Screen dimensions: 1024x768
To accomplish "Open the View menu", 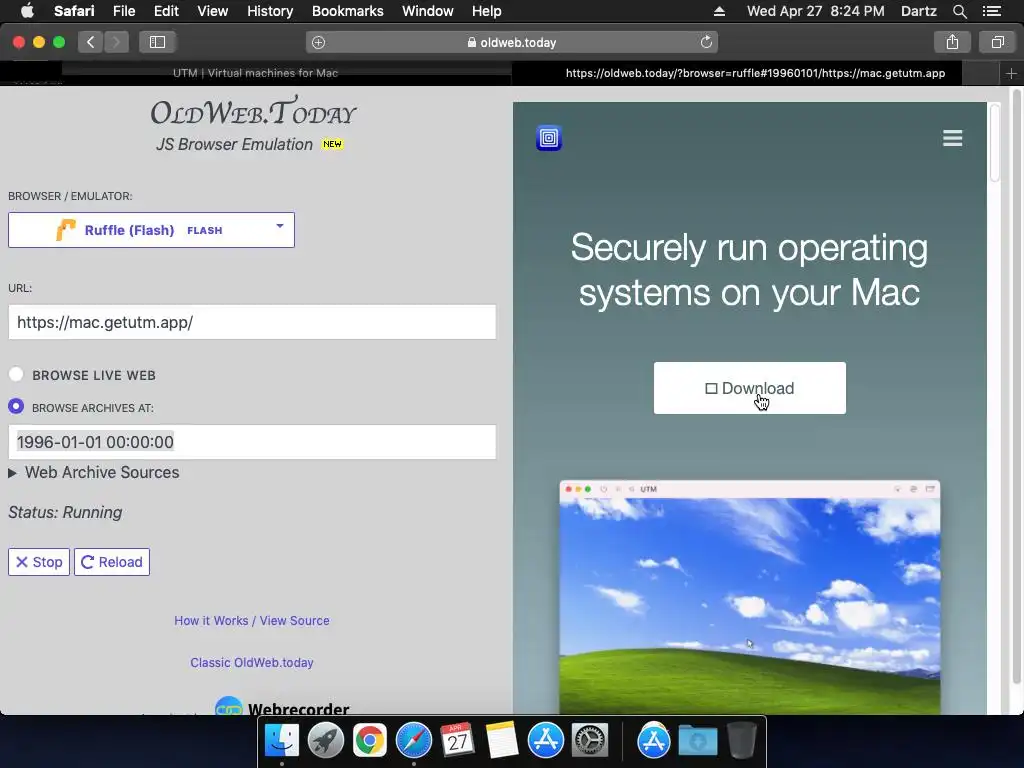I will (213, 11).
